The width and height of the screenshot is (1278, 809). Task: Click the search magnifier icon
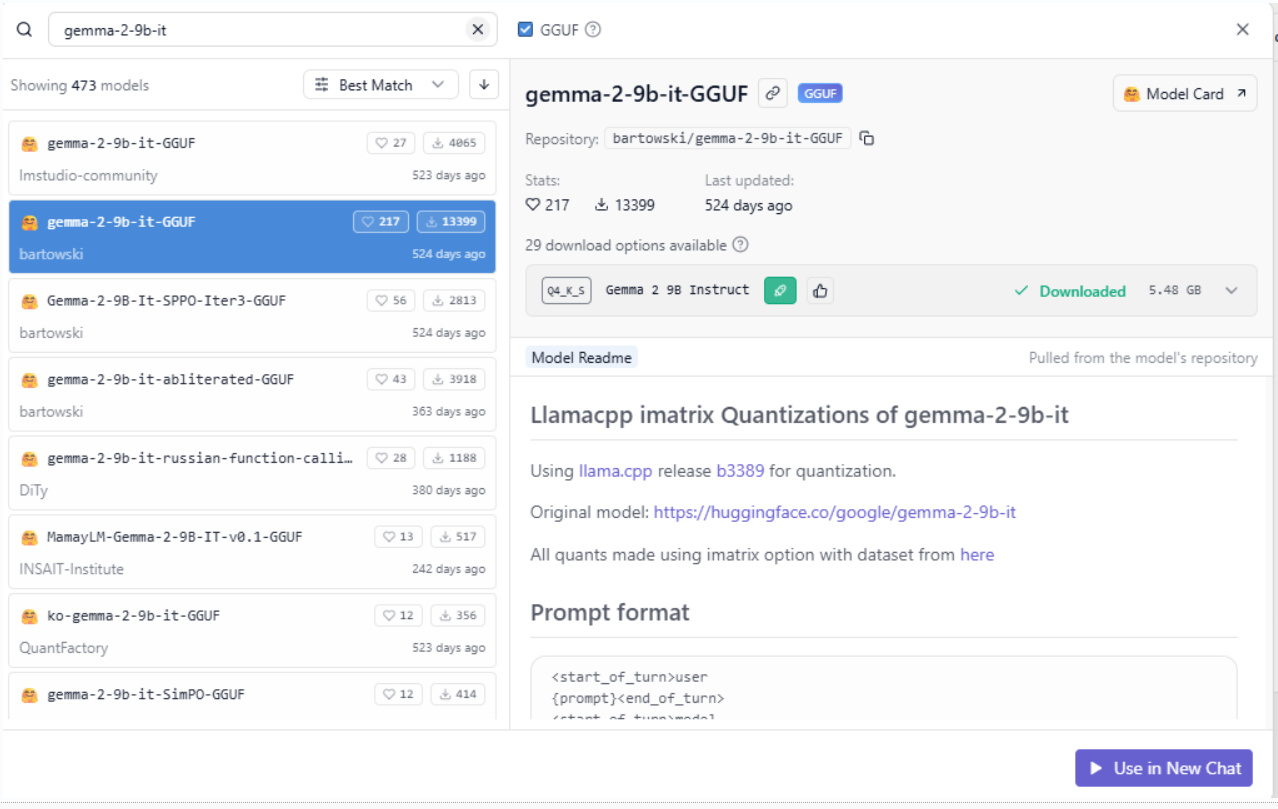click(x=24, y=29)
